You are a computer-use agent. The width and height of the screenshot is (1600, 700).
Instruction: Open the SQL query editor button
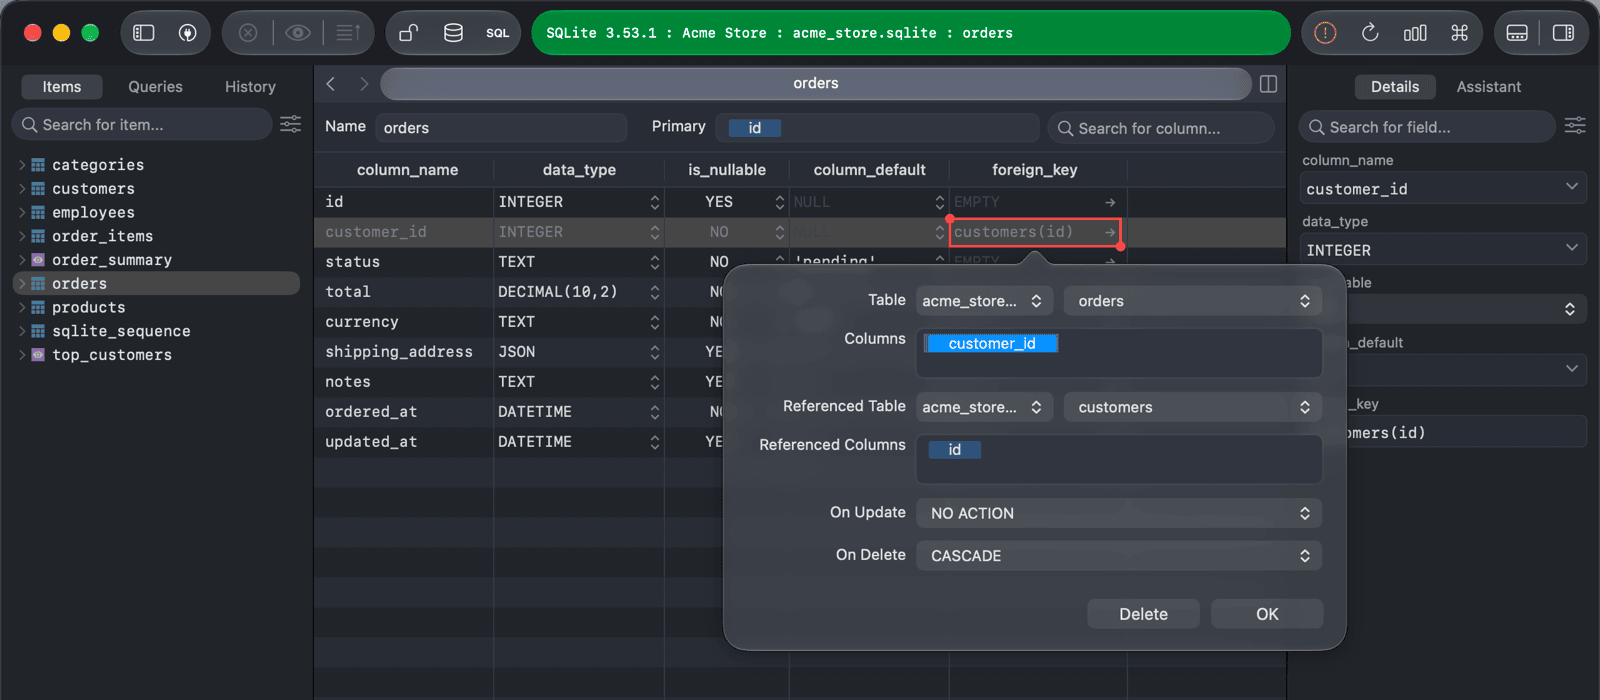(x=498, y=33)
